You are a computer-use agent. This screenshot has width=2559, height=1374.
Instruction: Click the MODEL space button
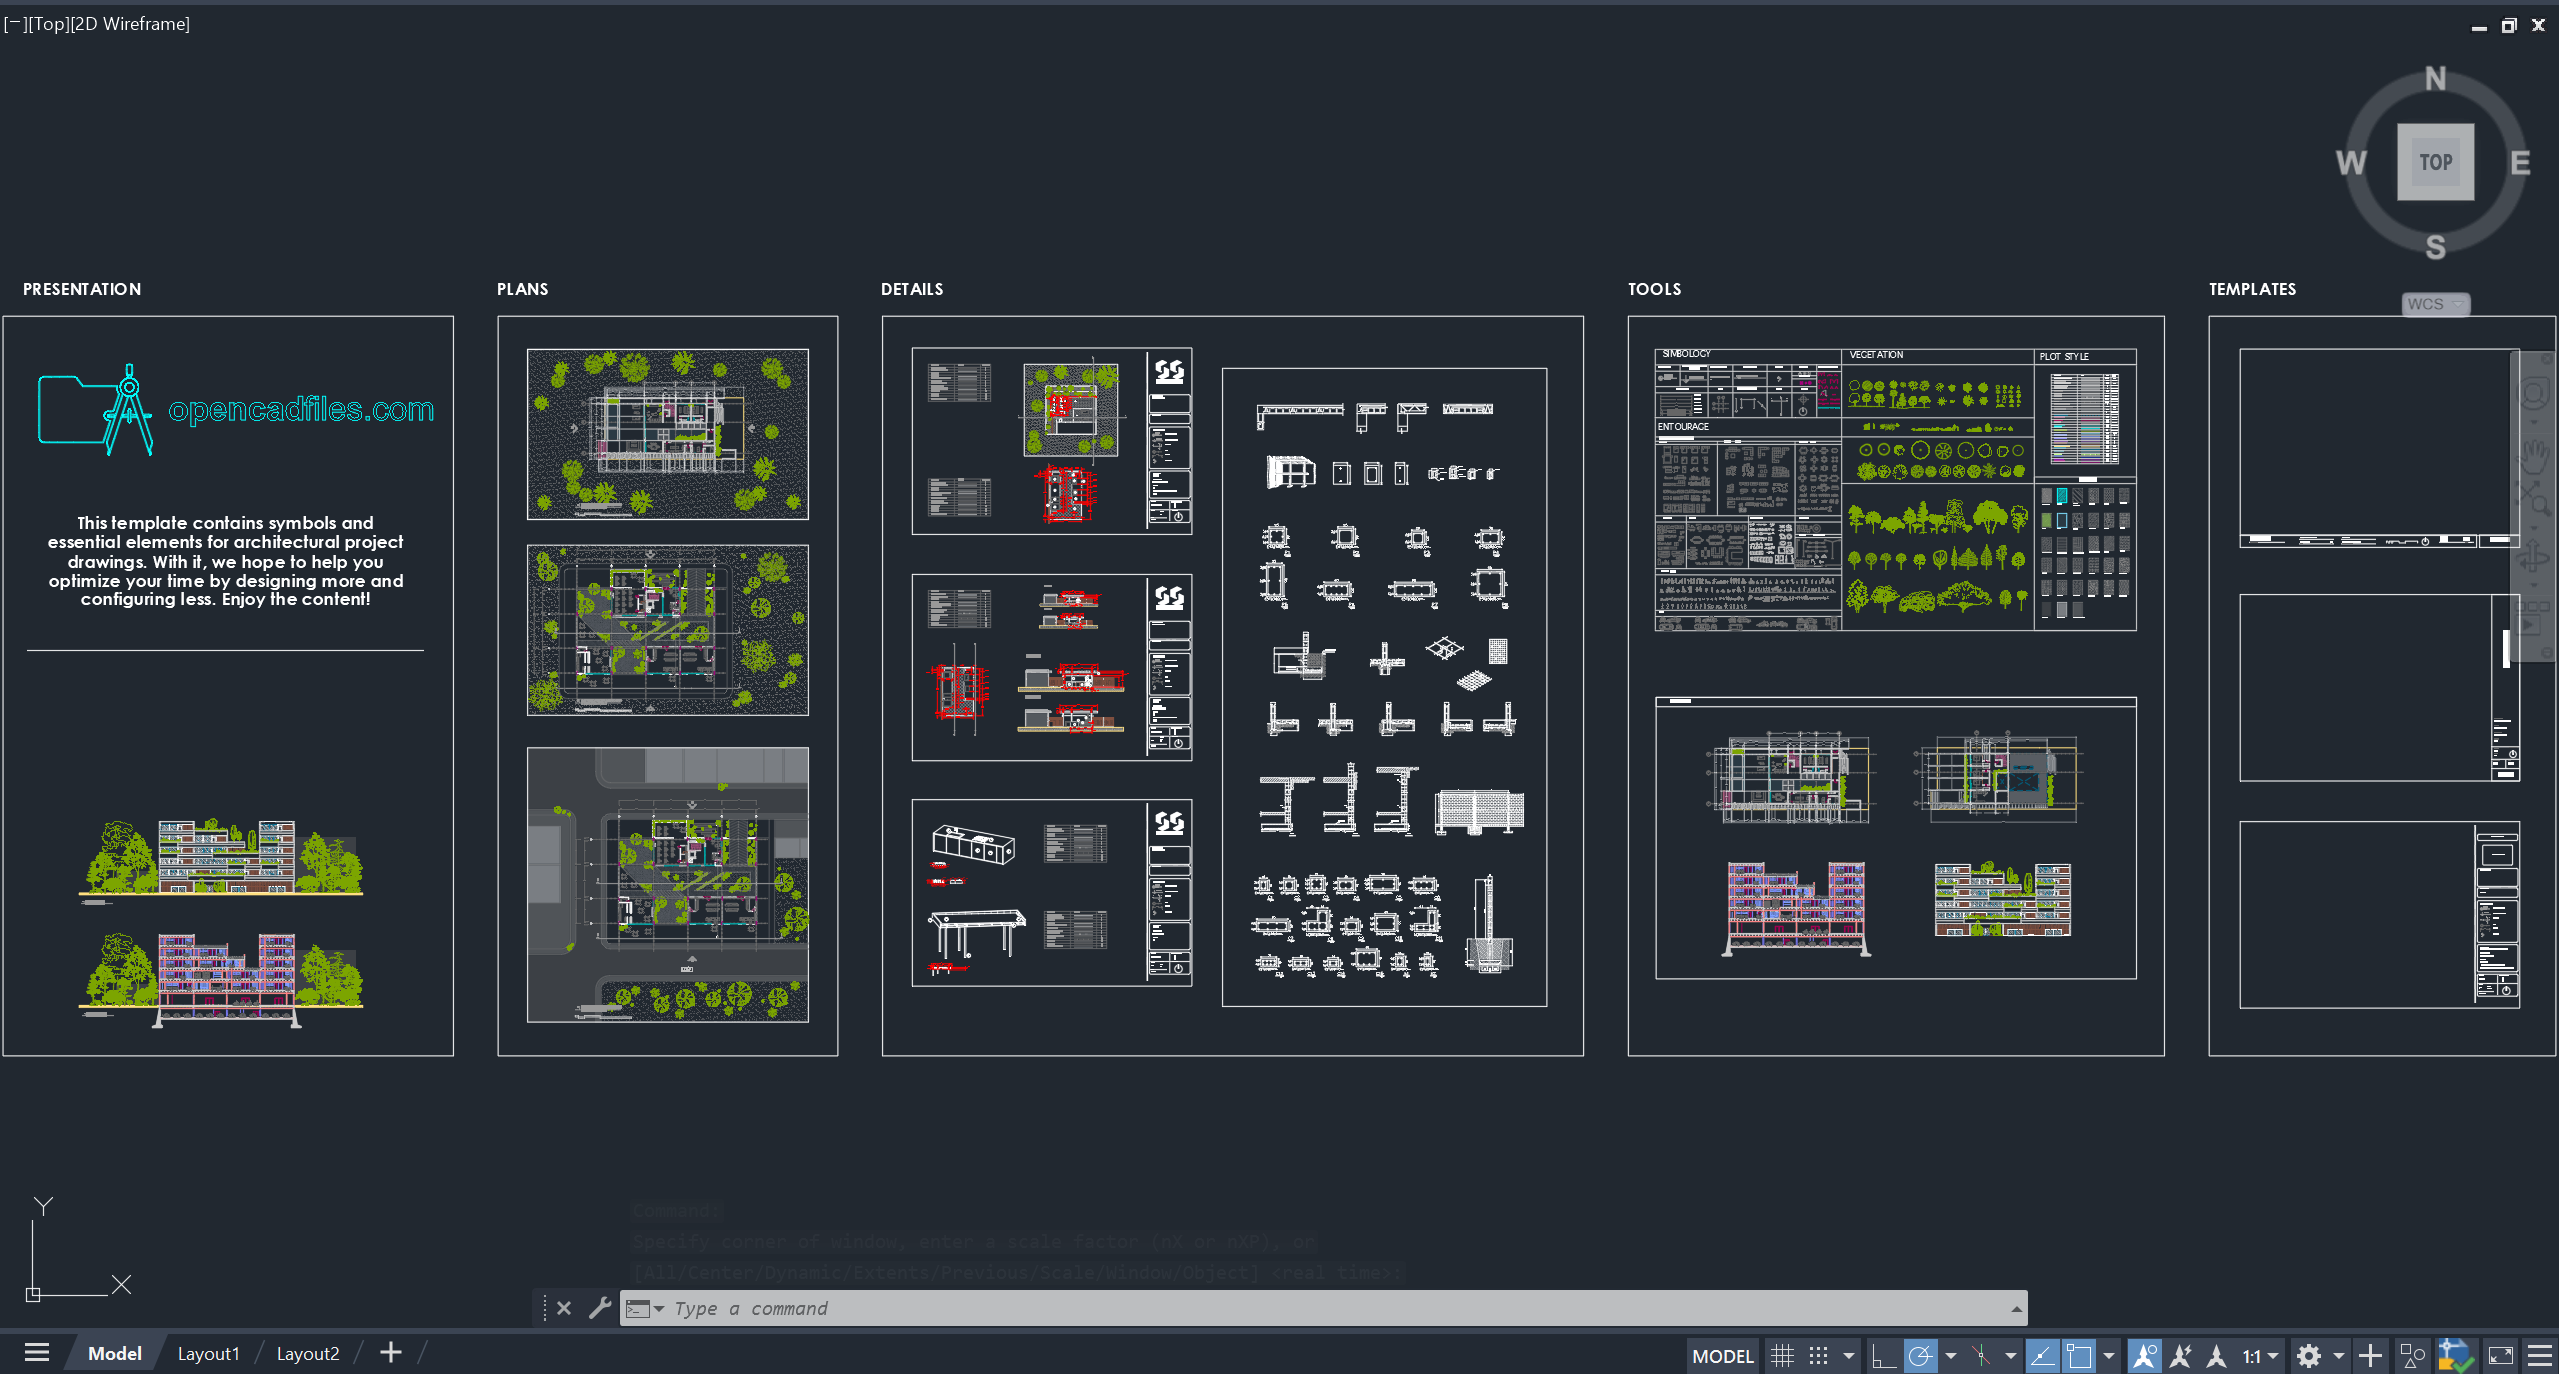[x=1723, y=1356]
